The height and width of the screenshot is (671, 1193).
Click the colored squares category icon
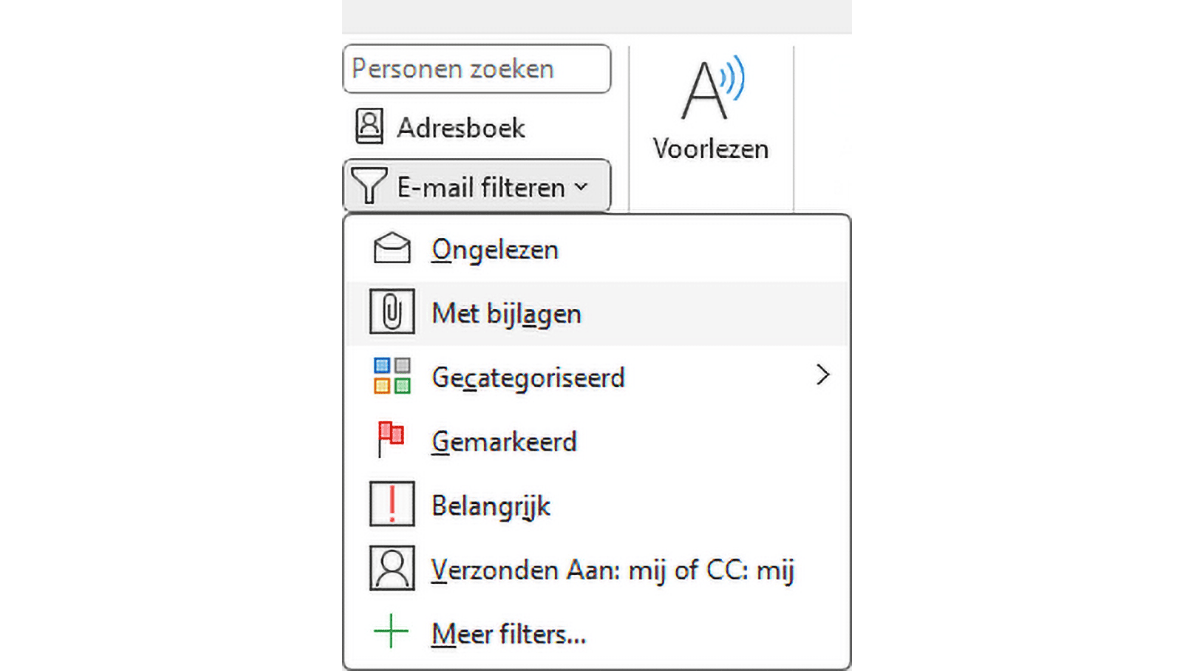tap(391, 377)
